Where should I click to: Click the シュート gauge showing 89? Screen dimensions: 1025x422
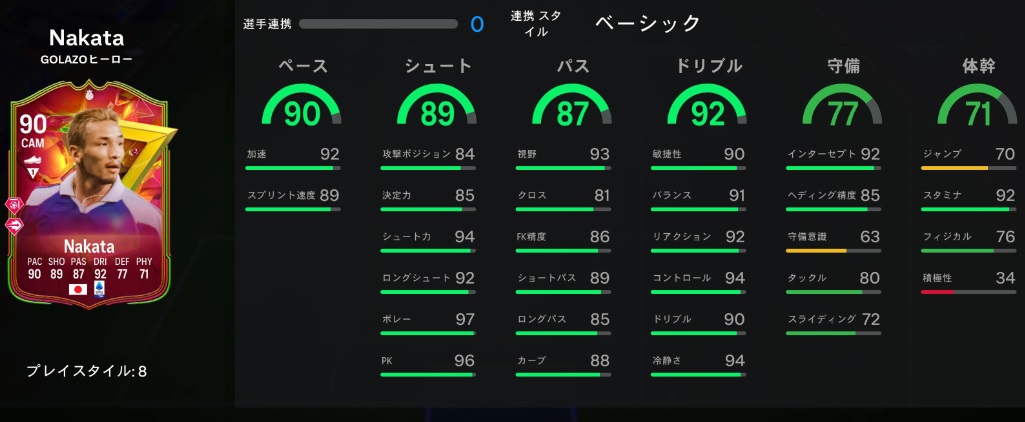click(437, 109)
